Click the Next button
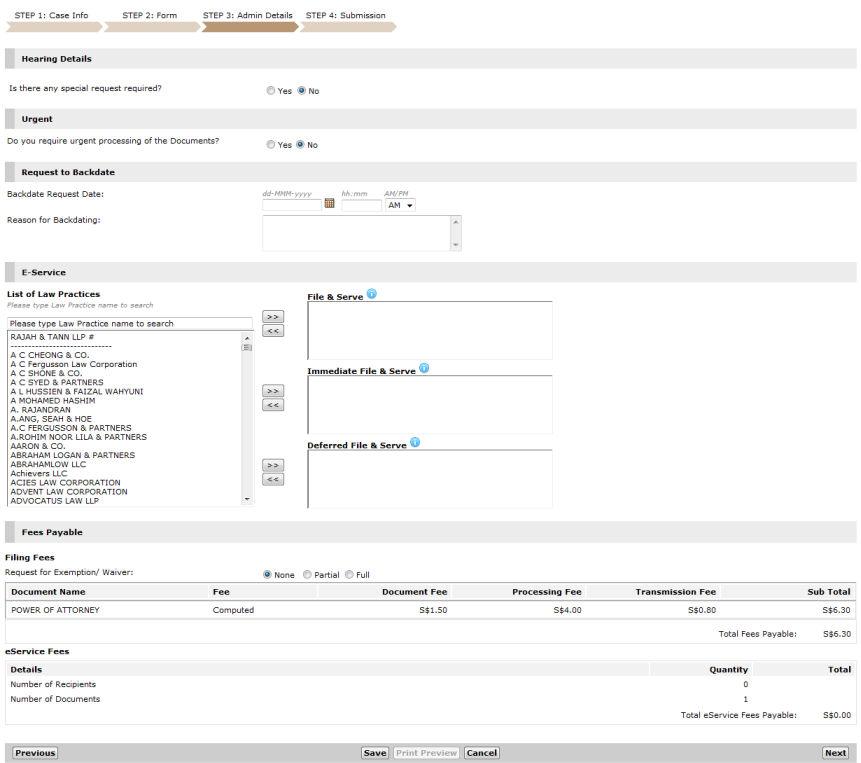The image size is (861, 763). tap(834, 753)
